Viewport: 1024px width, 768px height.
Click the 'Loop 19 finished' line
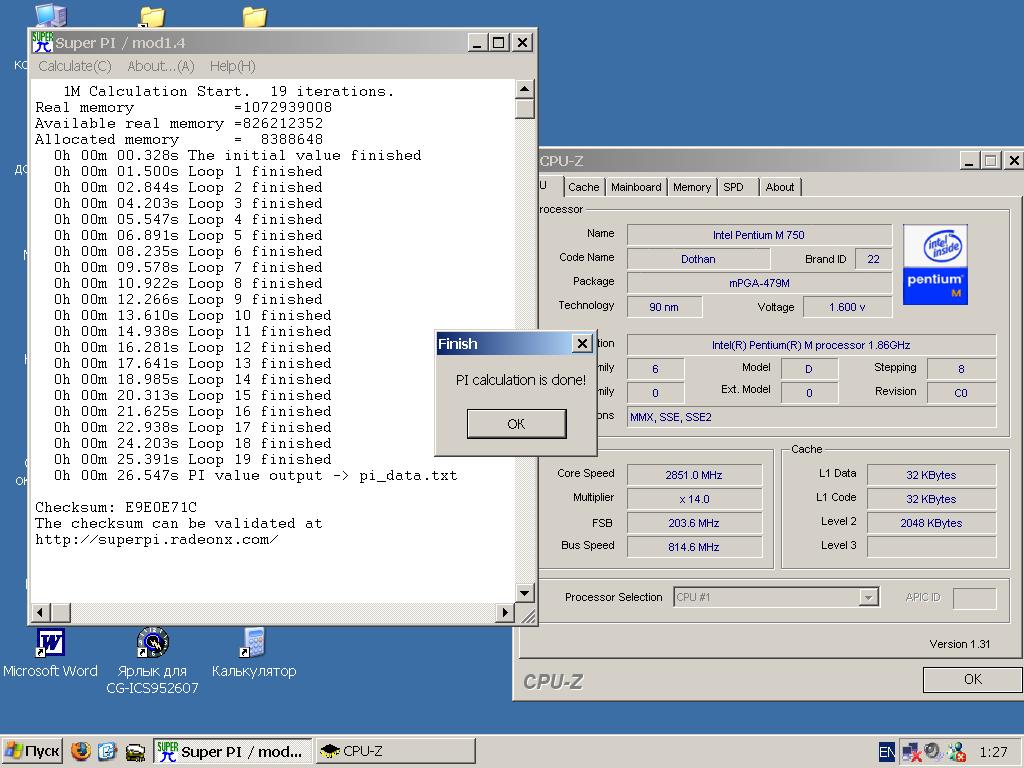click(x=193, y=459)
